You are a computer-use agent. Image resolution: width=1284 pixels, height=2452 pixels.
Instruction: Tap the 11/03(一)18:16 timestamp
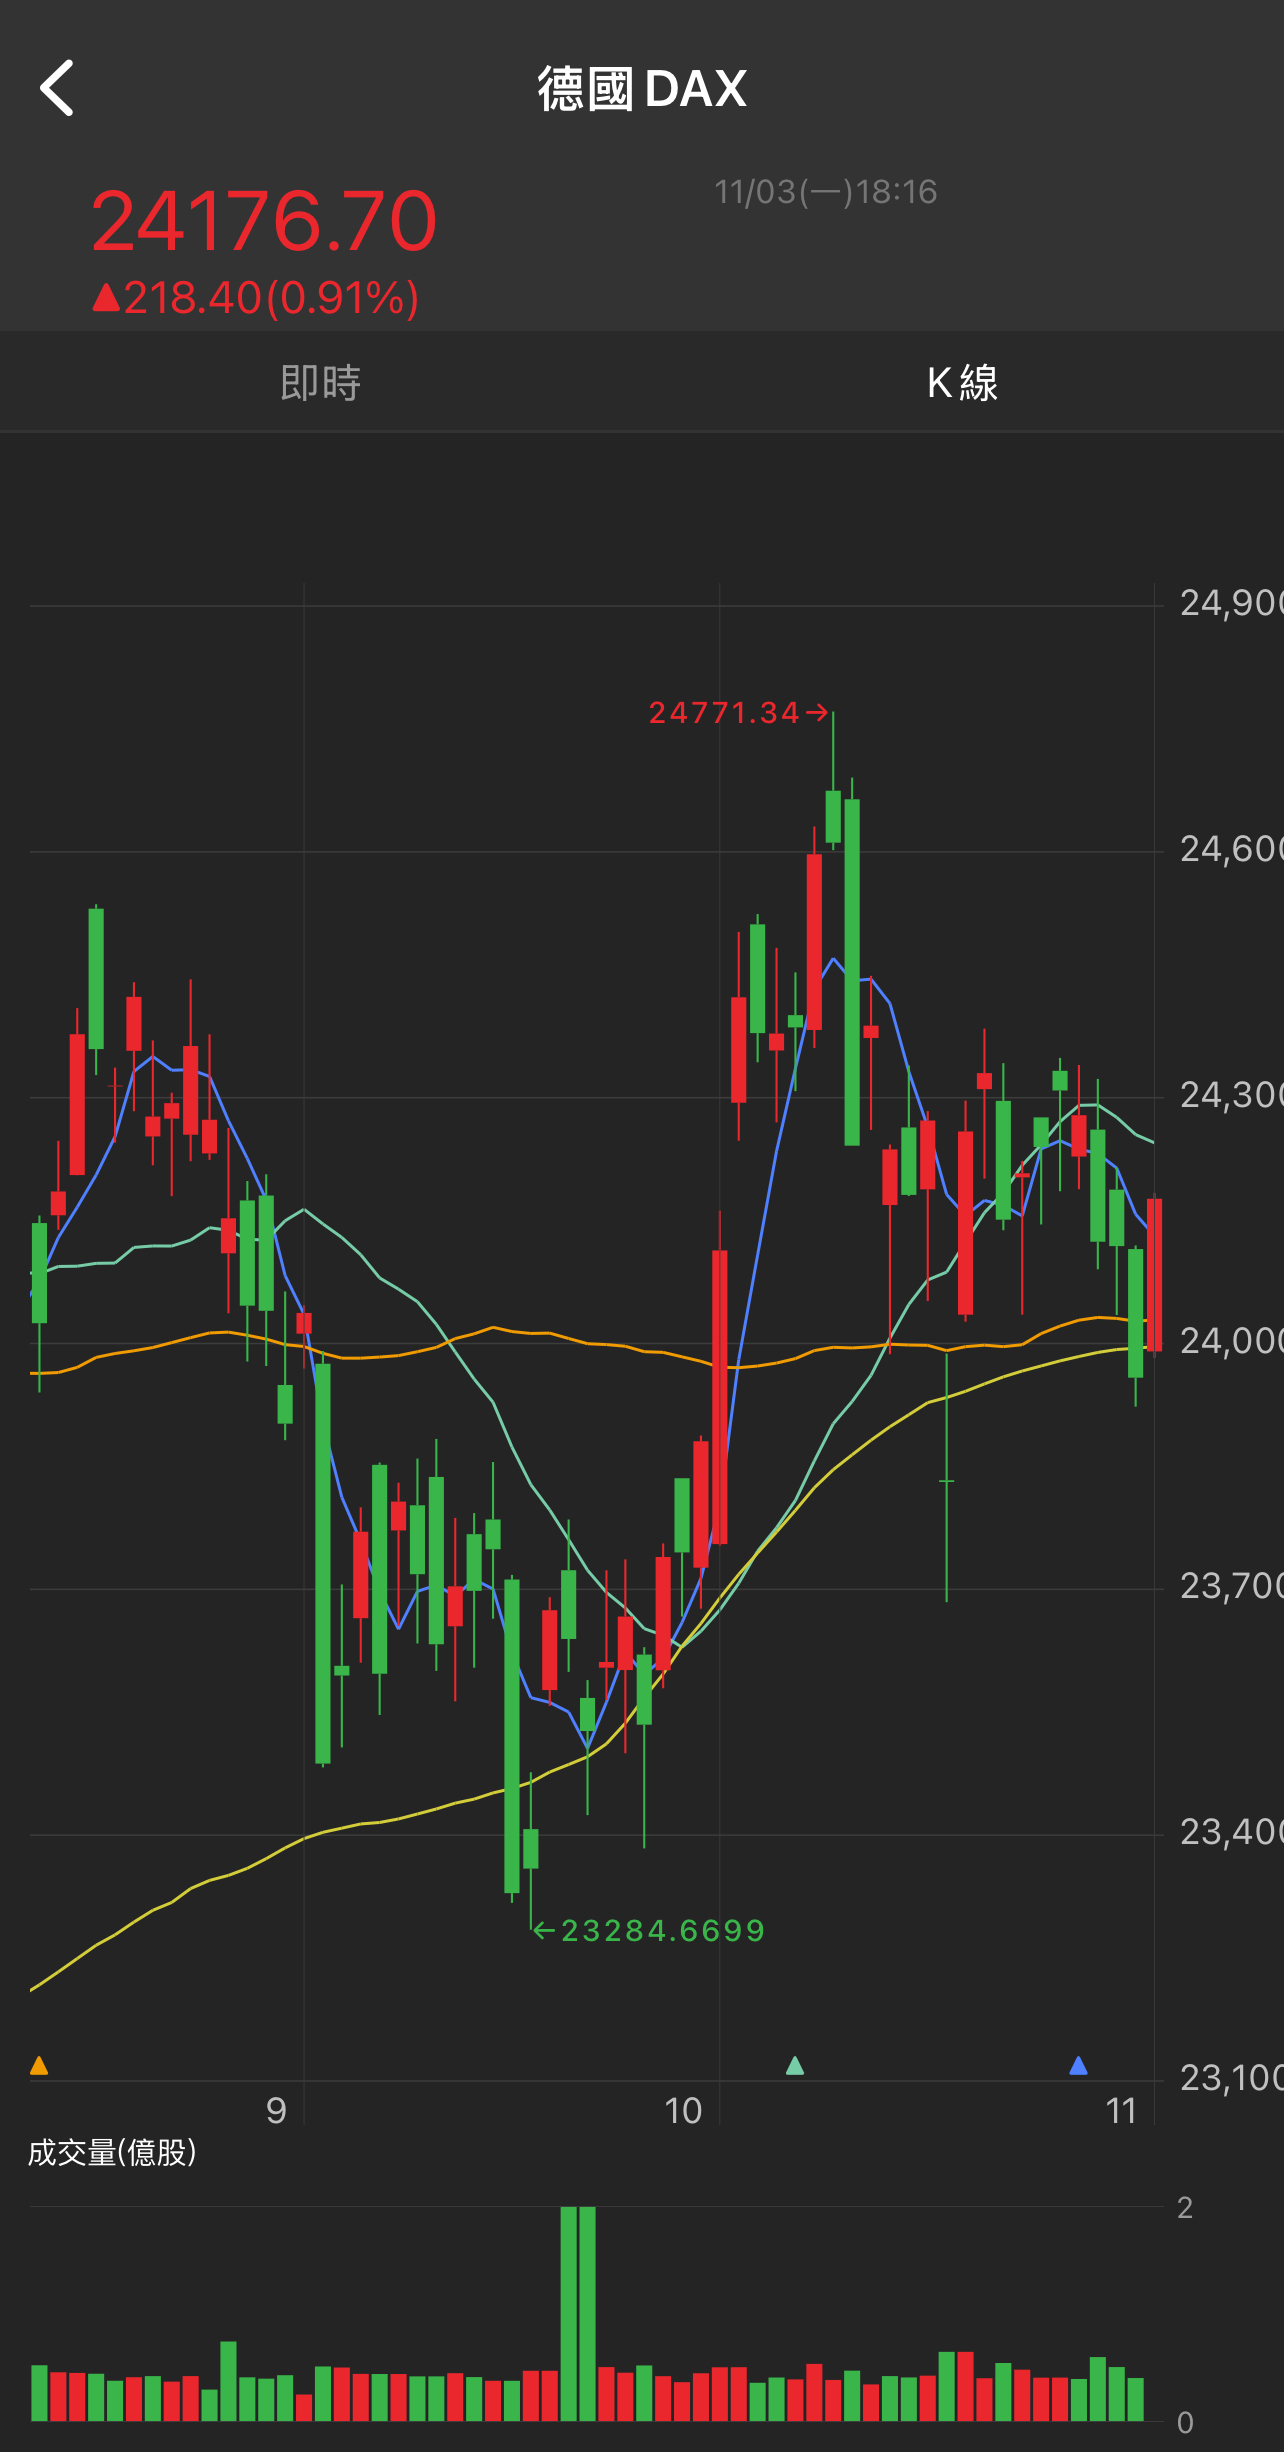(x=826, y=191)
